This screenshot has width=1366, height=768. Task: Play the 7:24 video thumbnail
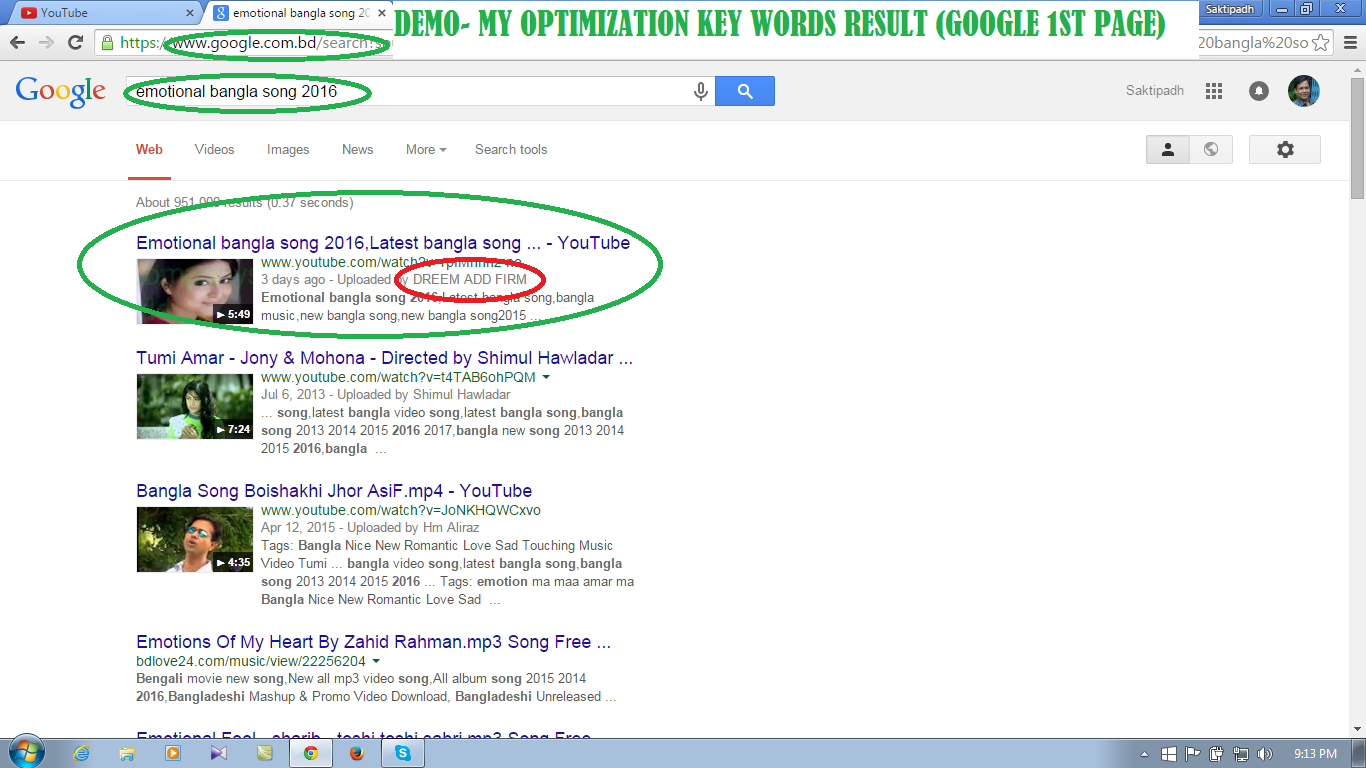coord(195,406)
